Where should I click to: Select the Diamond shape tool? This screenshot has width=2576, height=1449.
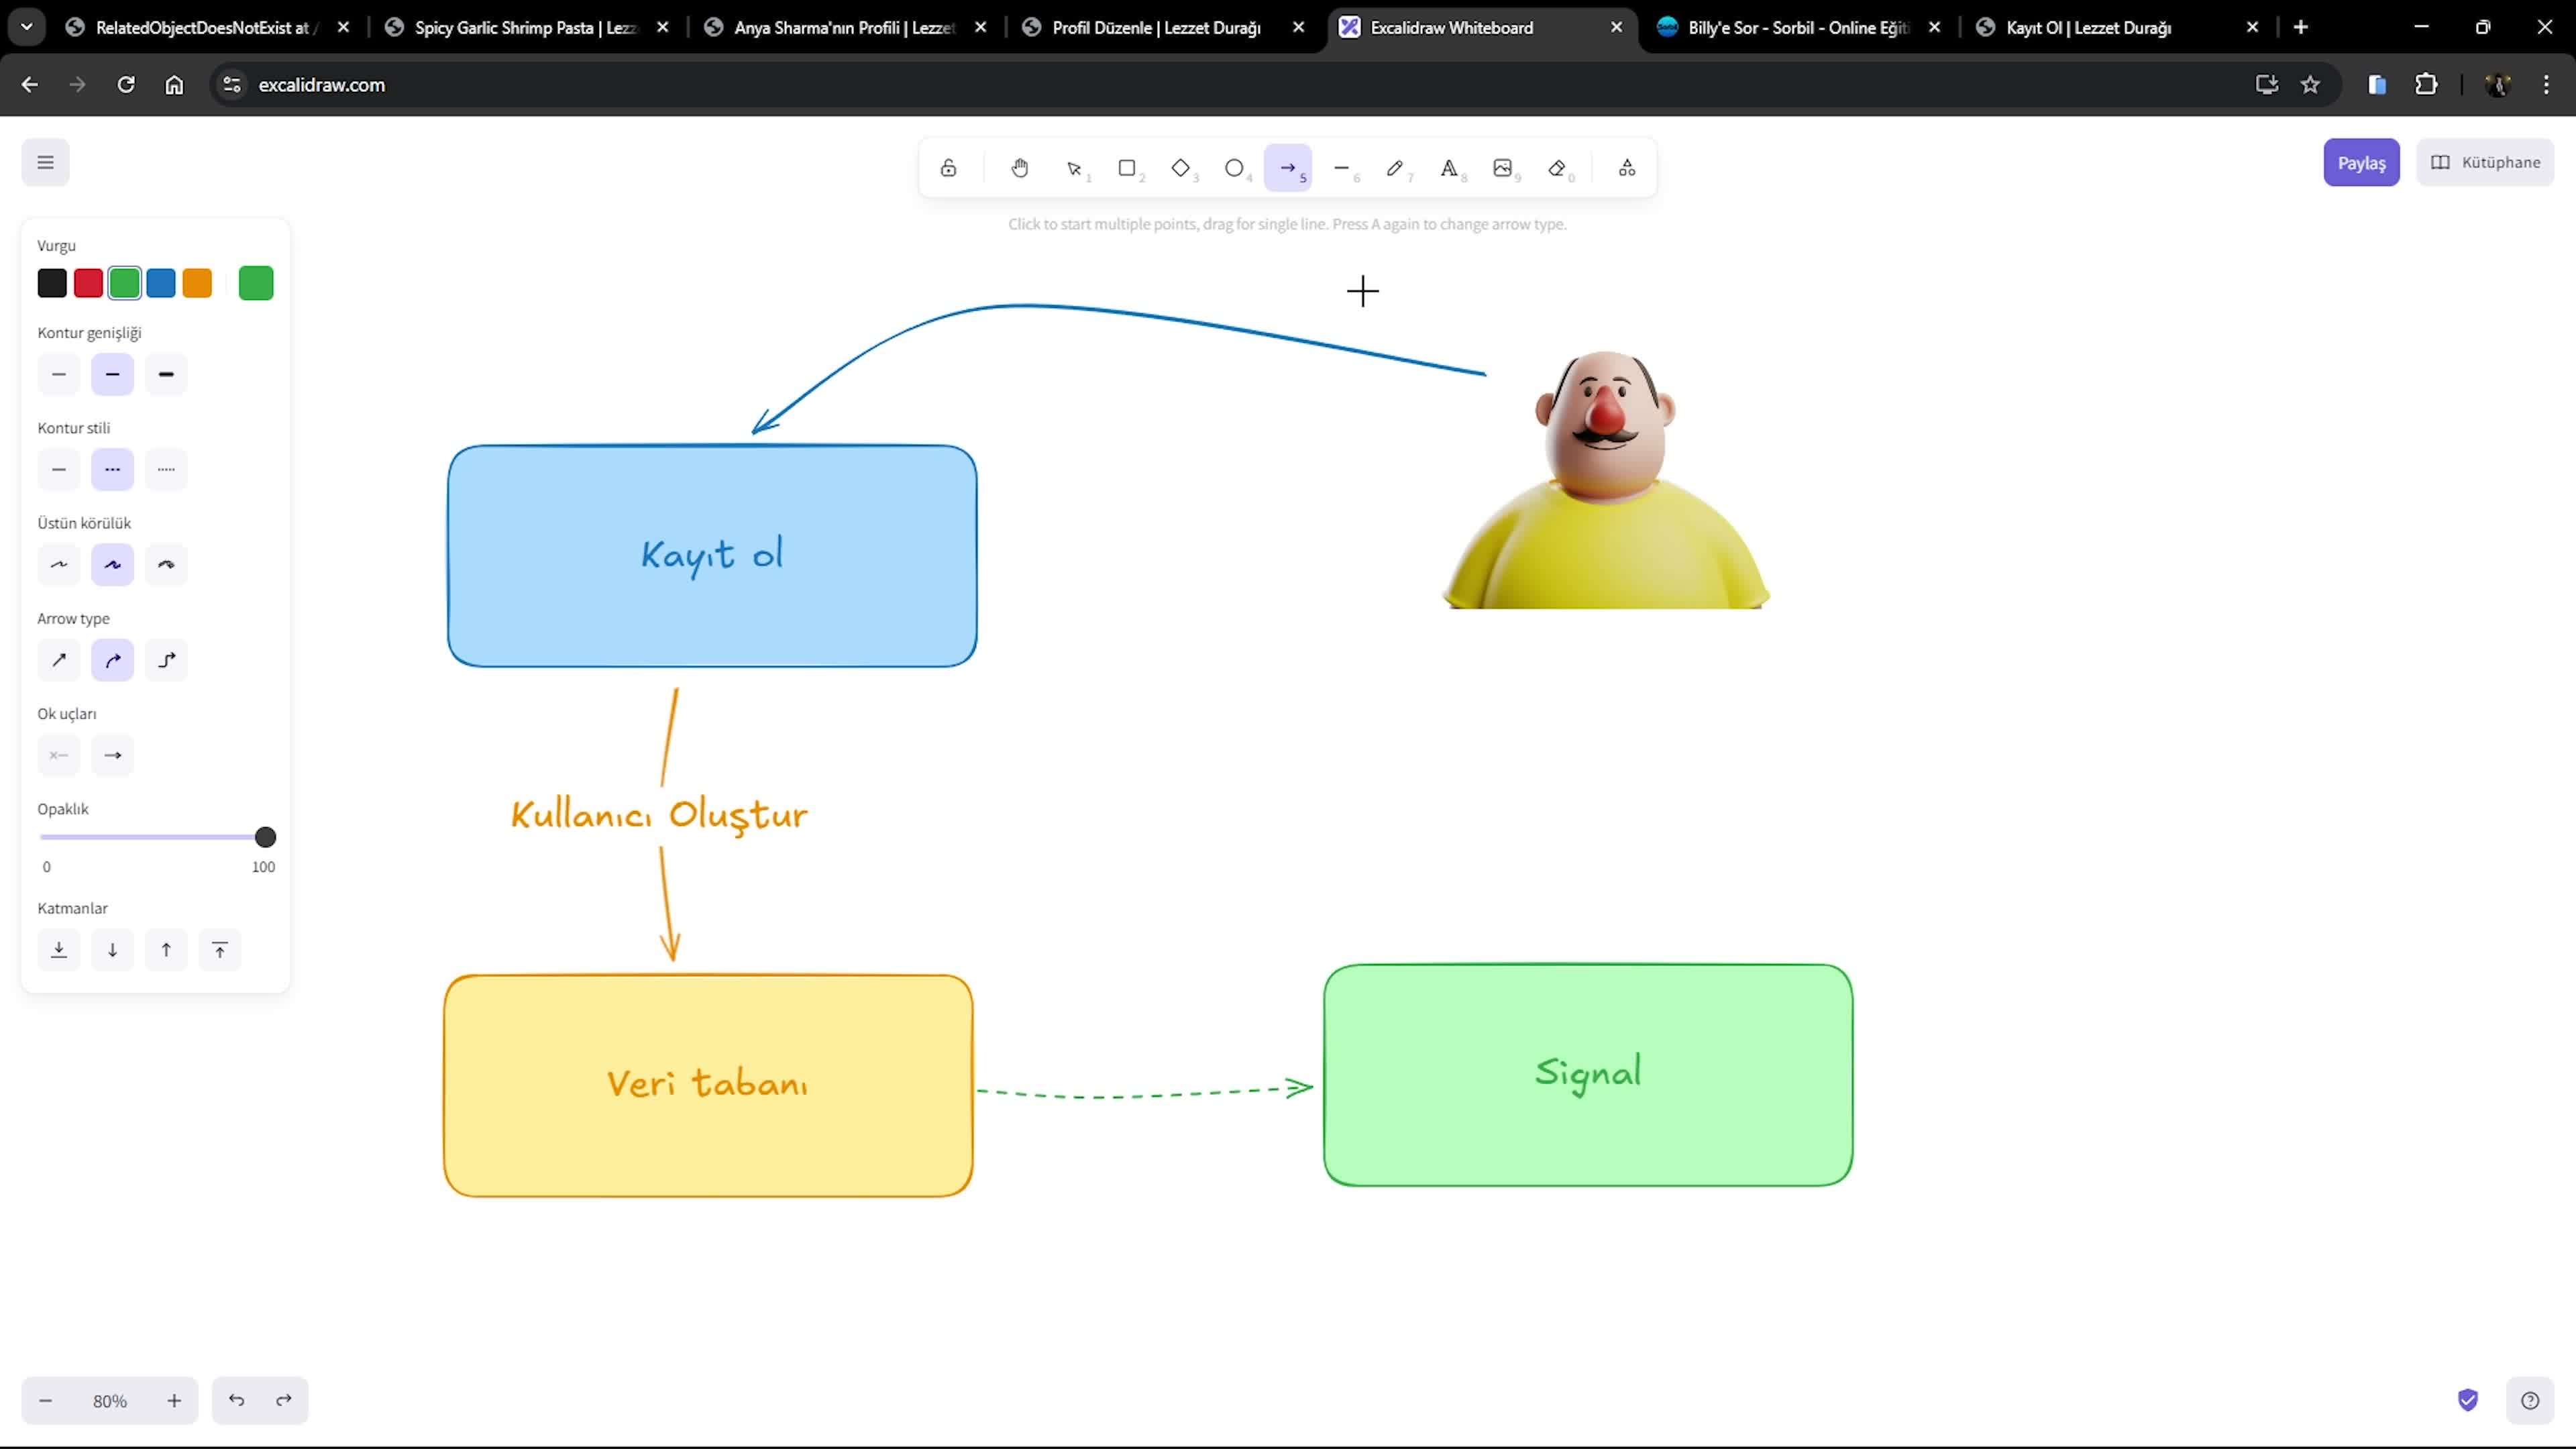(x=1181, y=168)
